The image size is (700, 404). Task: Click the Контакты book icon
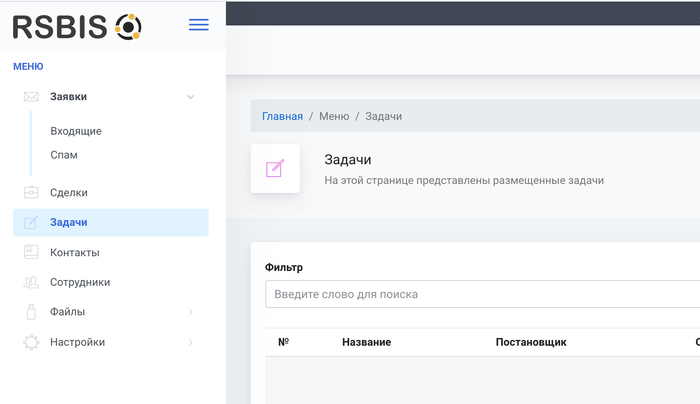pos(31,252)
